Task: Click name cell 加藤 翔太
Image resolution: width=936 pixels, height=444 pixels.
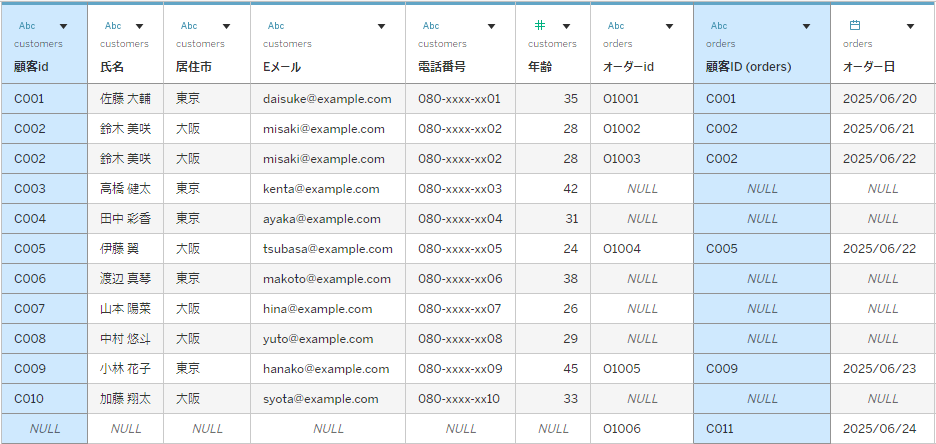Action: point(125,399)
